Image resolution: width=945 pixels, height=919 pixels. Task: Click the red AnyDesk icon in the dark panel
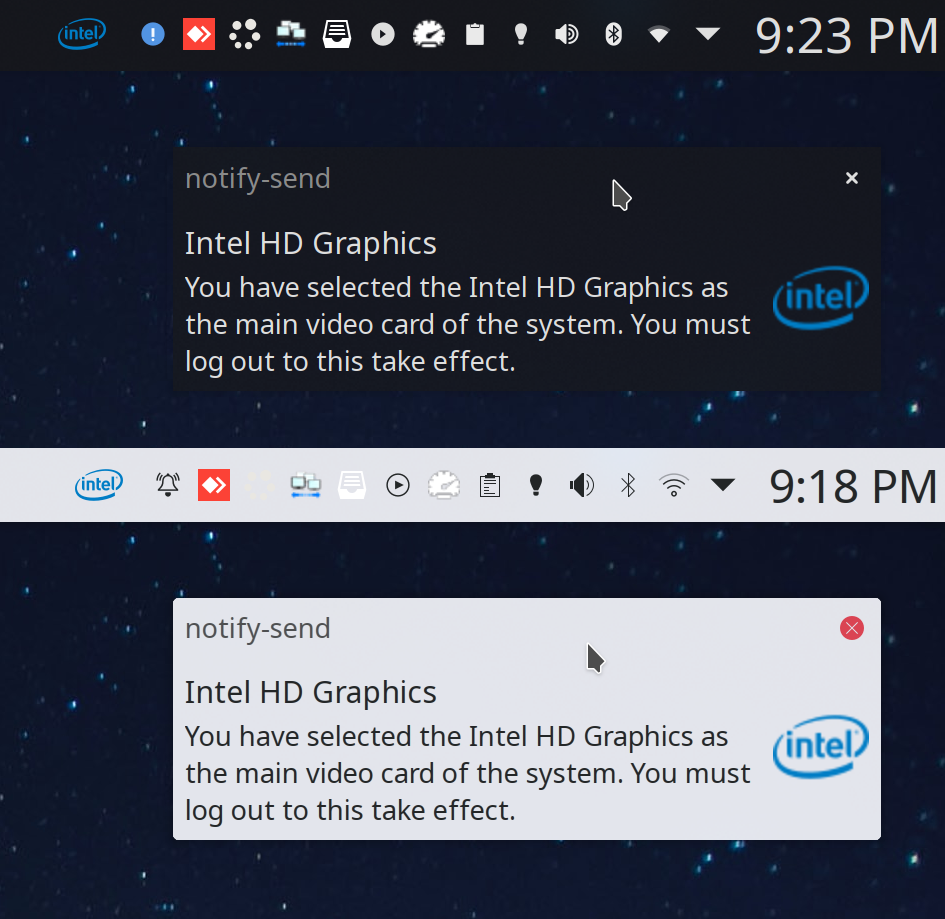(x=199, y=34)
